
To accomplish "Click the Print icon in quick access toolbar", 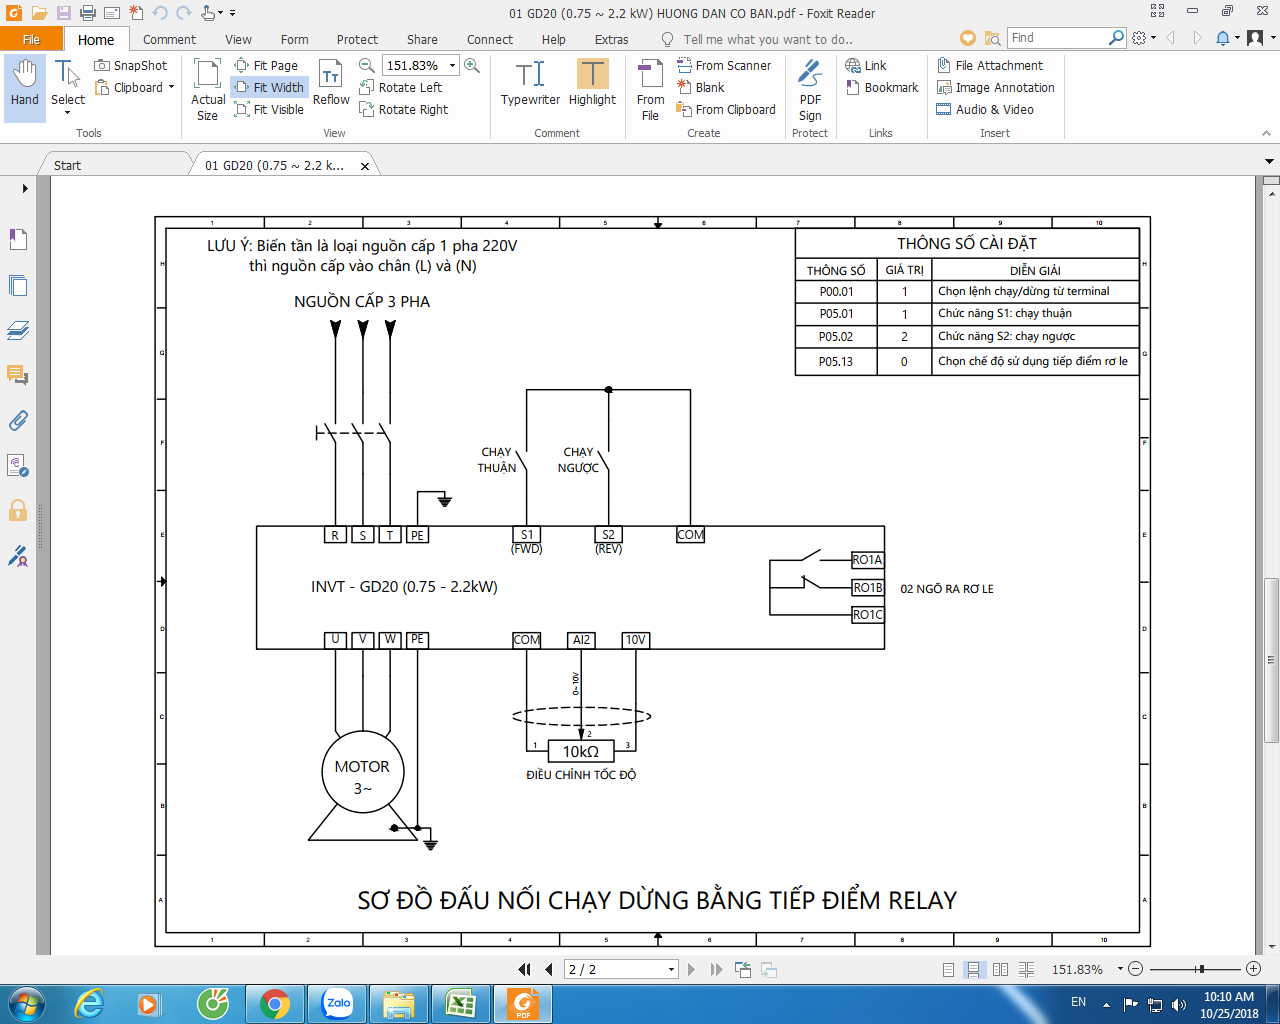I will point(87,13).
